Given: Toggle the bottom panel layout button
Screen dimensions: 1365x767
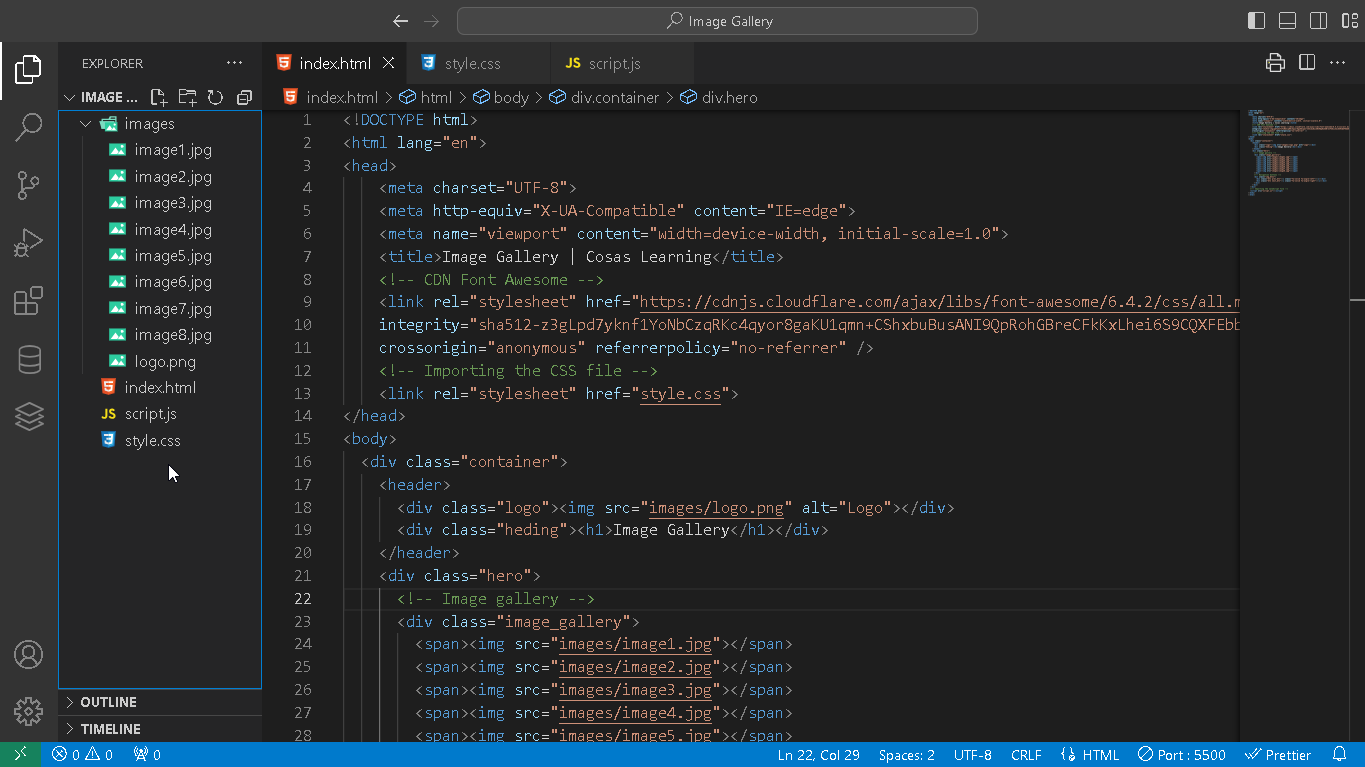Looking at the screenshot, I should pos(1288,21).
